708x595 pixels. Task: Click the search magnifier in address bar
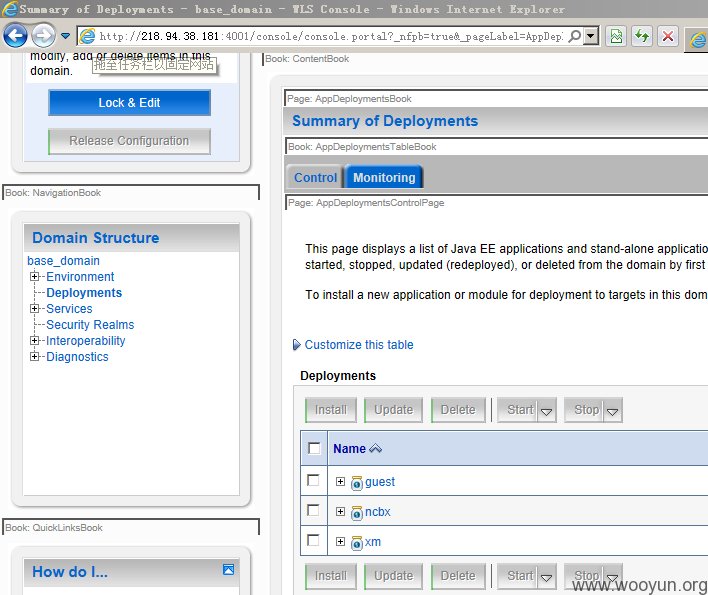(x=575, y=36)
